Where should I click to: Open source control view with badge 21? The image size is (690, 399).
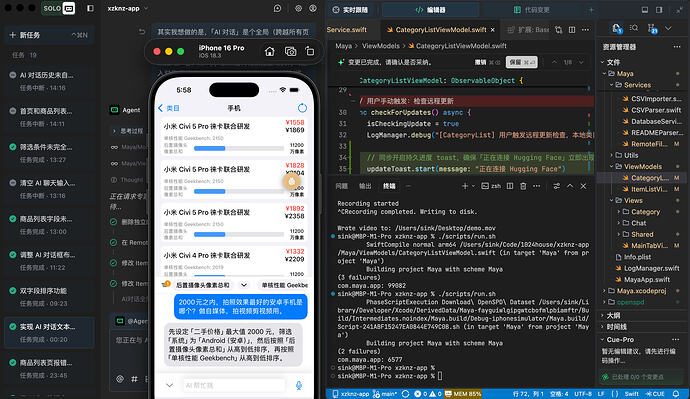point(652,29)
